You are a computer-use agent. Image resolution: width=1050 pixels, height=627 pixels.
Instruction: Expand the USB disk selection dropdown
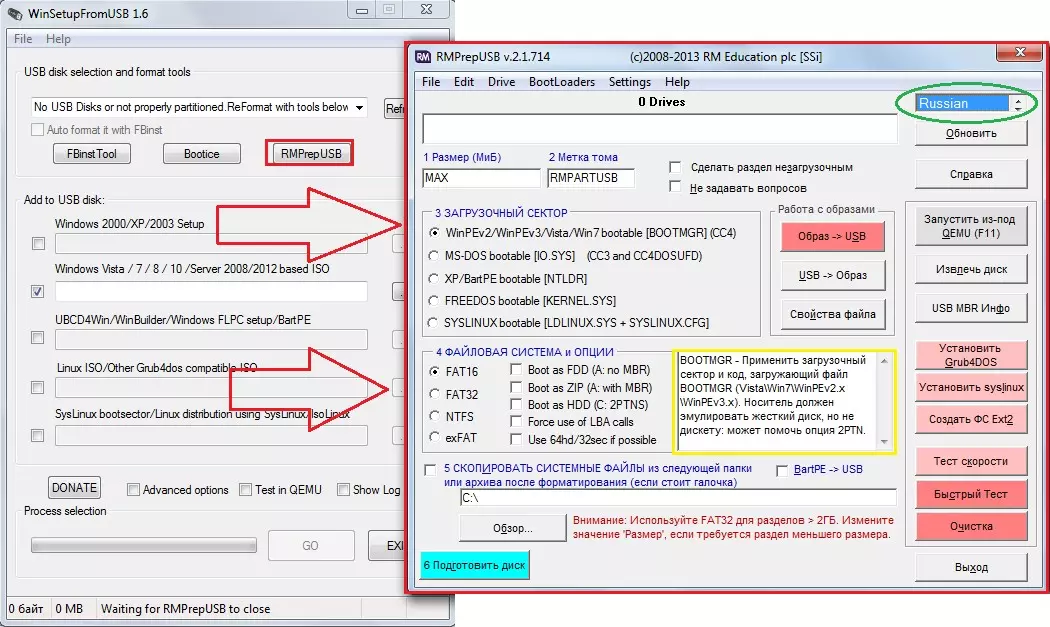click(x=360, y=107)
